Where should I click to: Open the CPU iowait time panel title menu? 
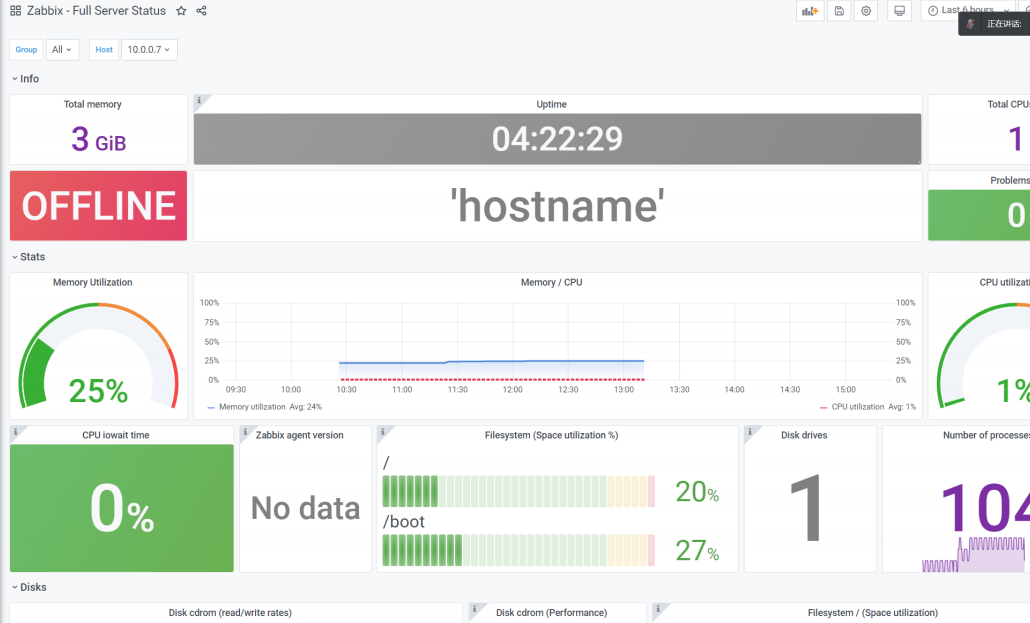click(116, 435)
